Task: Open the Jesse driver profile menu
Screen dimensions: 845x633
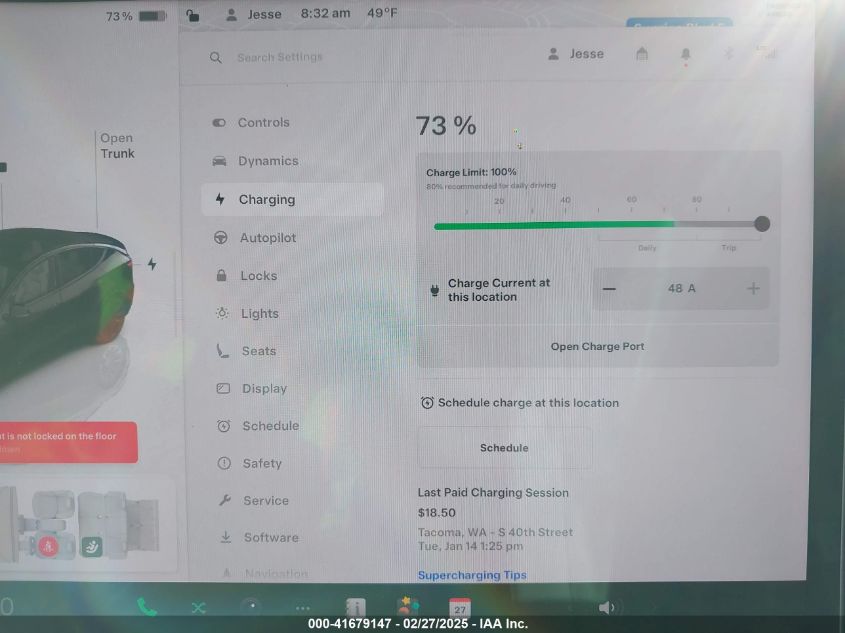Action: pos(576,54)
